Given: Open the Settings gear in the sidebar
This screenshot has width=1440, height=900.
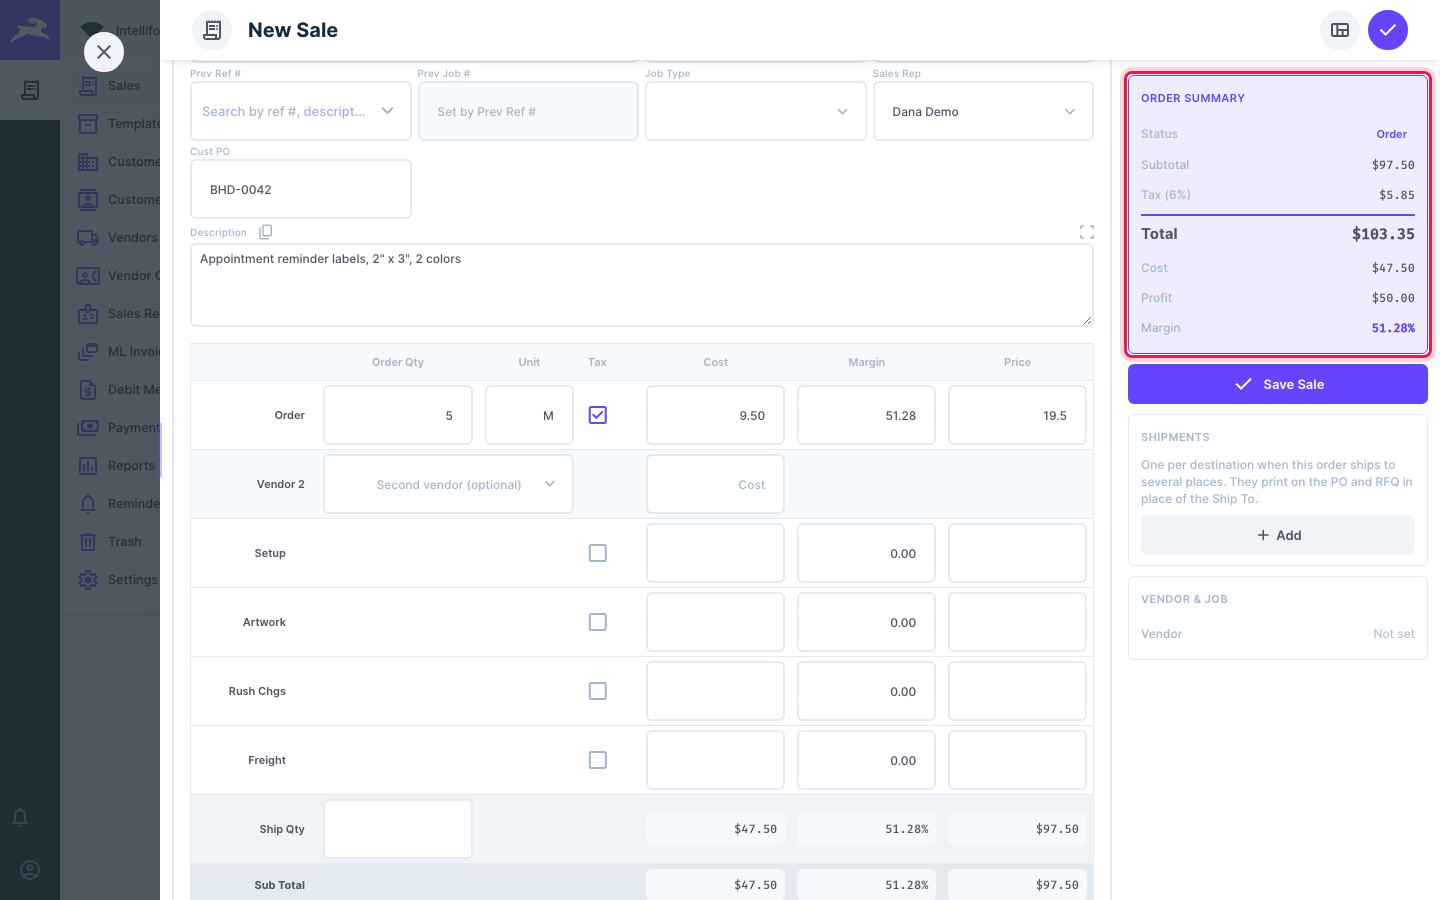Looking at the screenshot, I should pyautogui.click(x=88, y=580).
